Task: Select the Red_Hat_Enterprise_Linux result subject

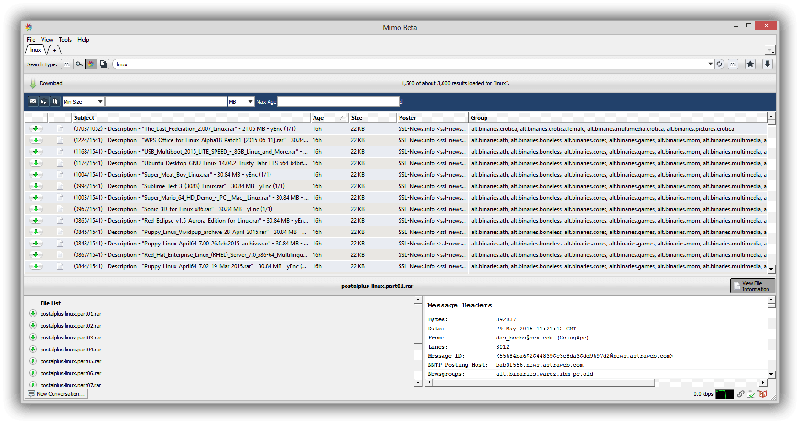Action: [191, 255]
